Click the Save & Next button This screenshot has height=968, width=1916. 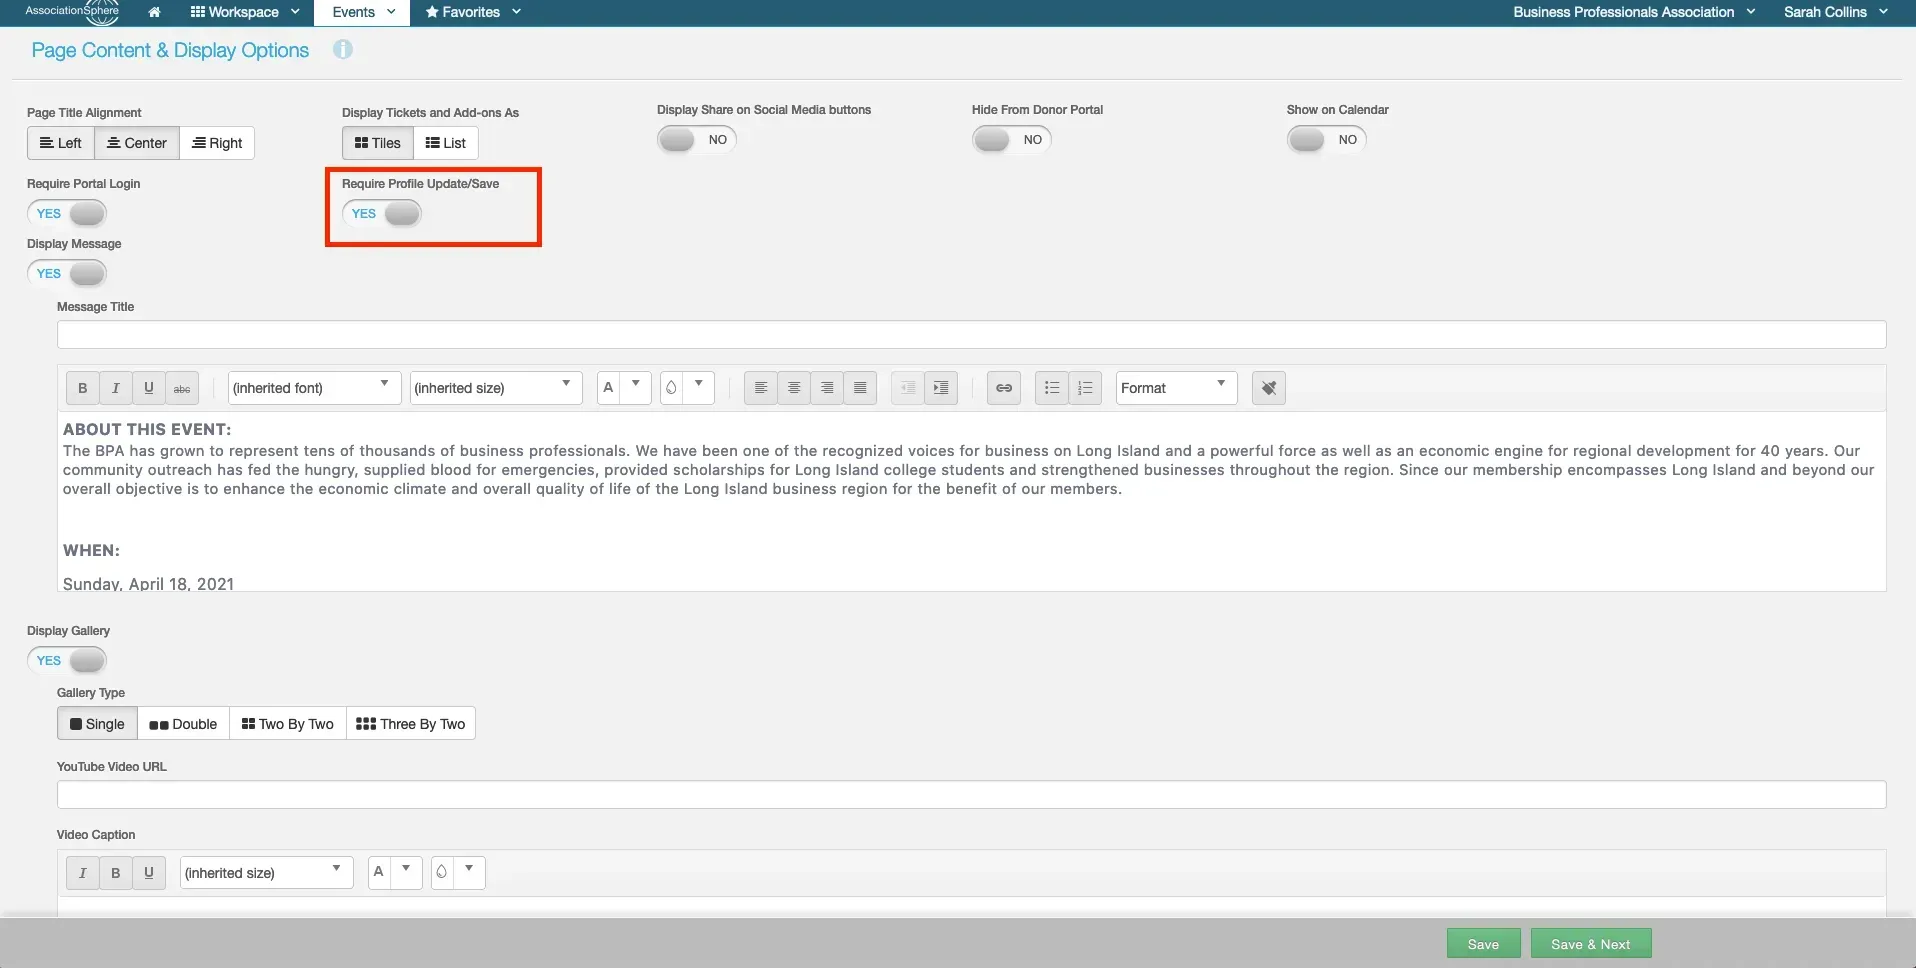click(x=1591, y=944)
